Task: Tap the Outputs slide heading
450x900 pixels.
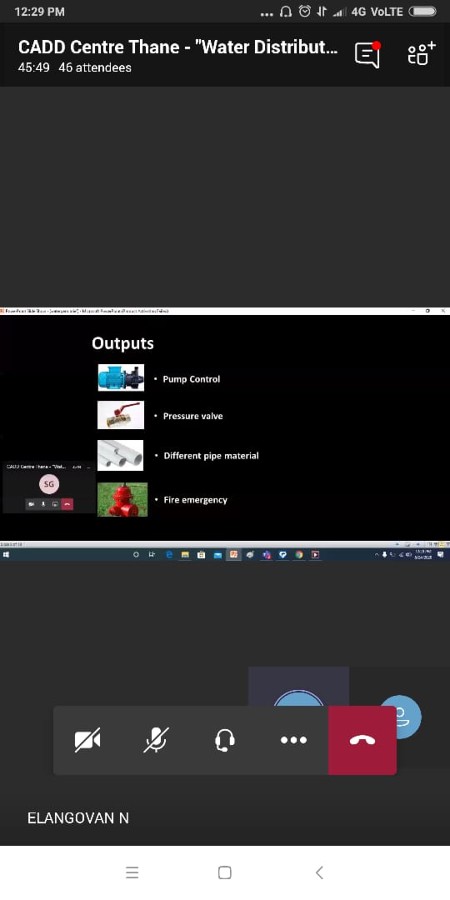Action: pyautogui.click(x=123, y=343)
